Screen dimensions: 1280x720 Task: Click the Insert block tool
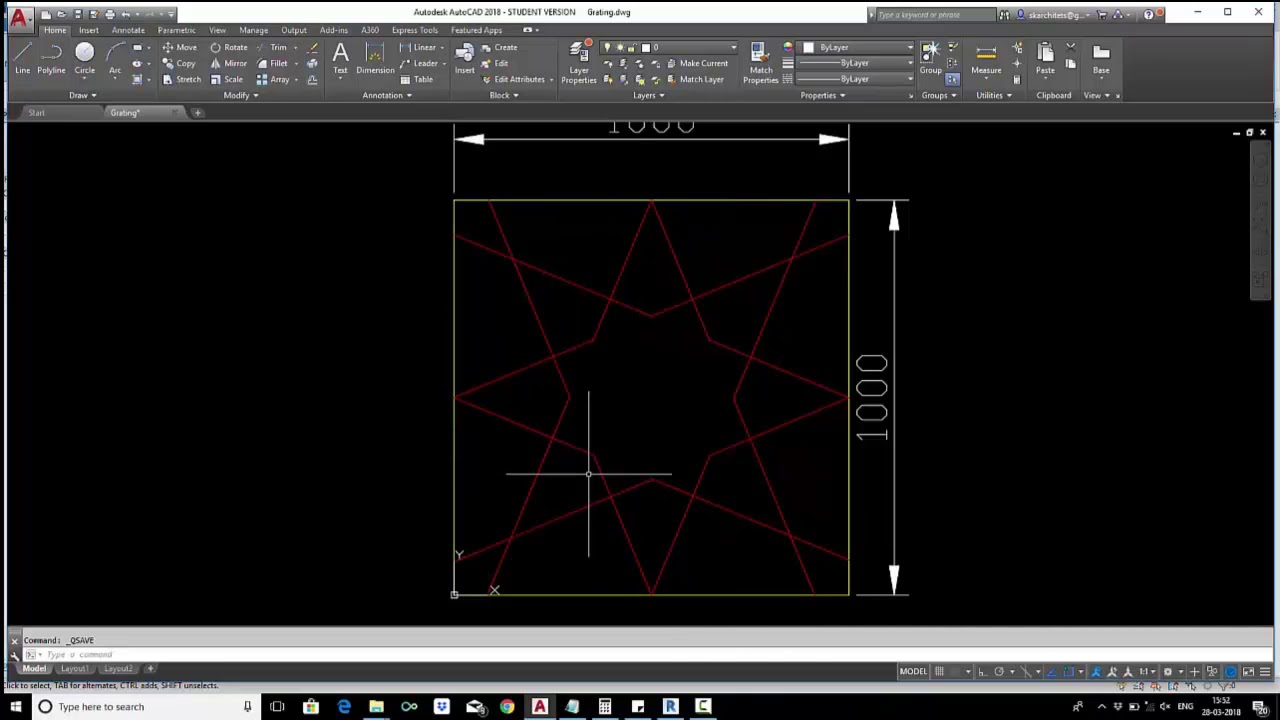[465, 58]
